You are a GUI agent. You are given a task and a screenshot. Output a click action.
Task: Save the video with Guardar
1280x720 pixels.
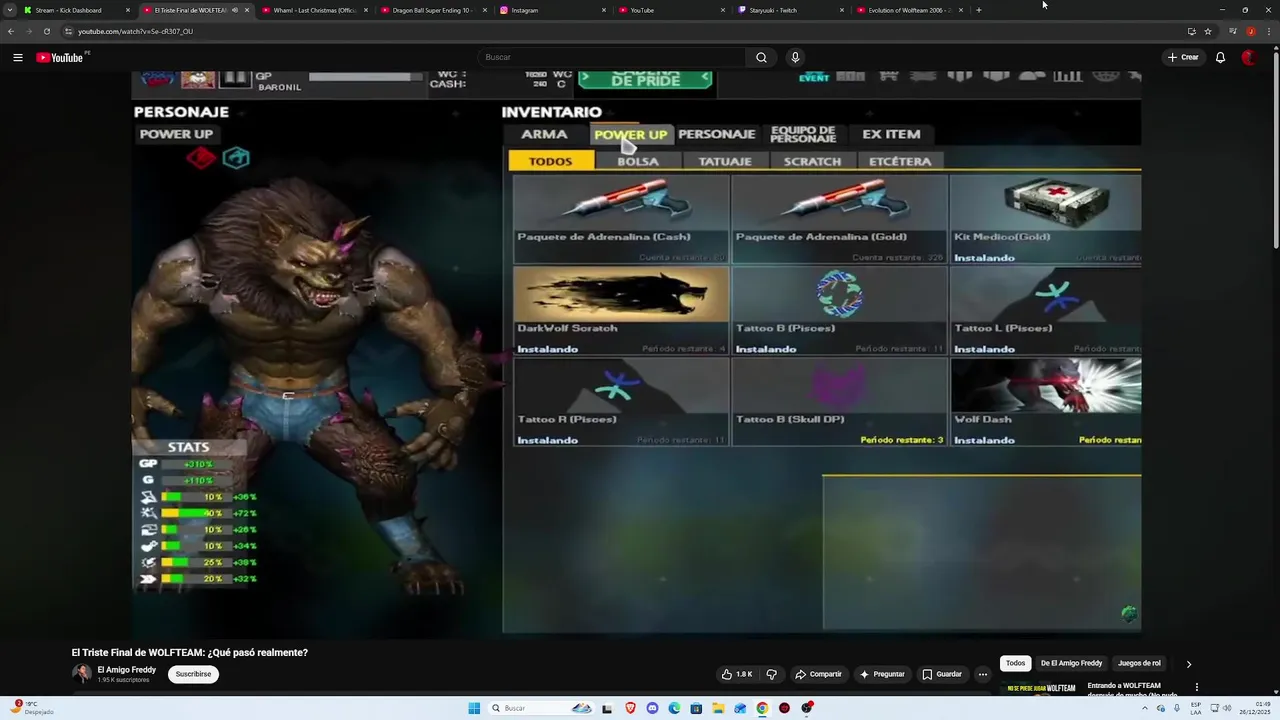pos(942,674)
